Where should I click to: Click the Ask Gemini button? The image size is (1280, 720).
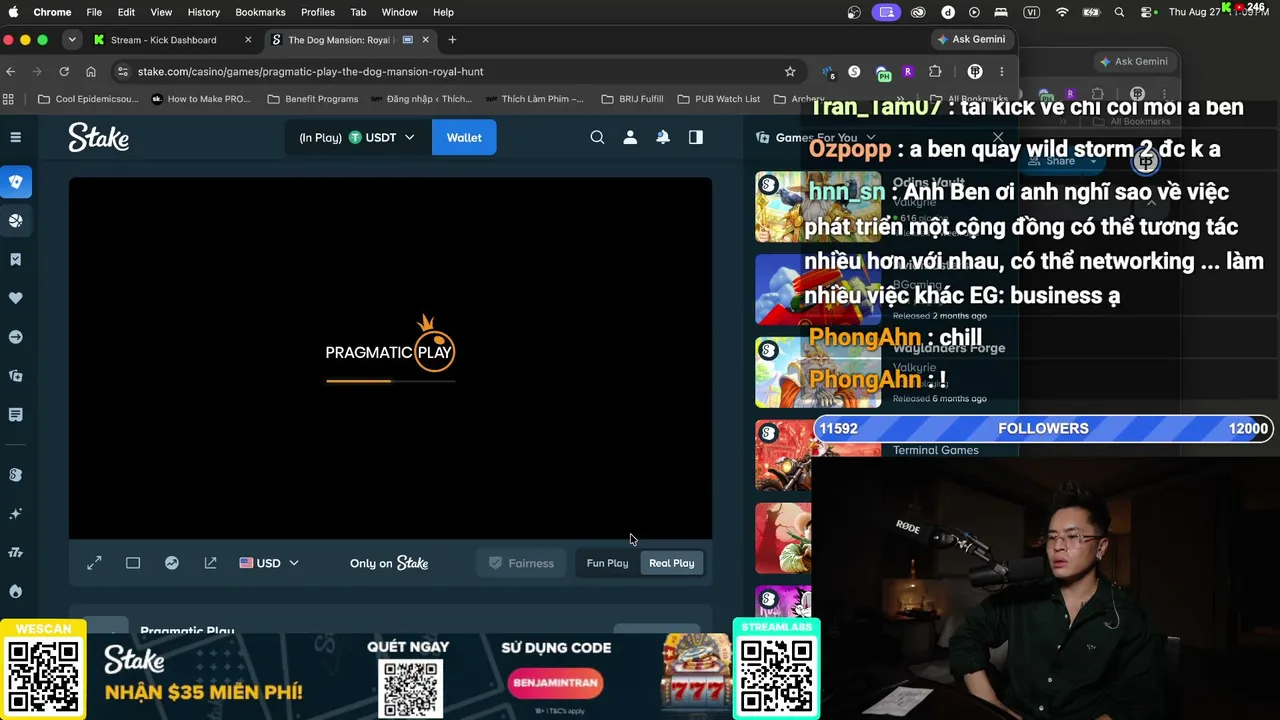click(971, 40)
